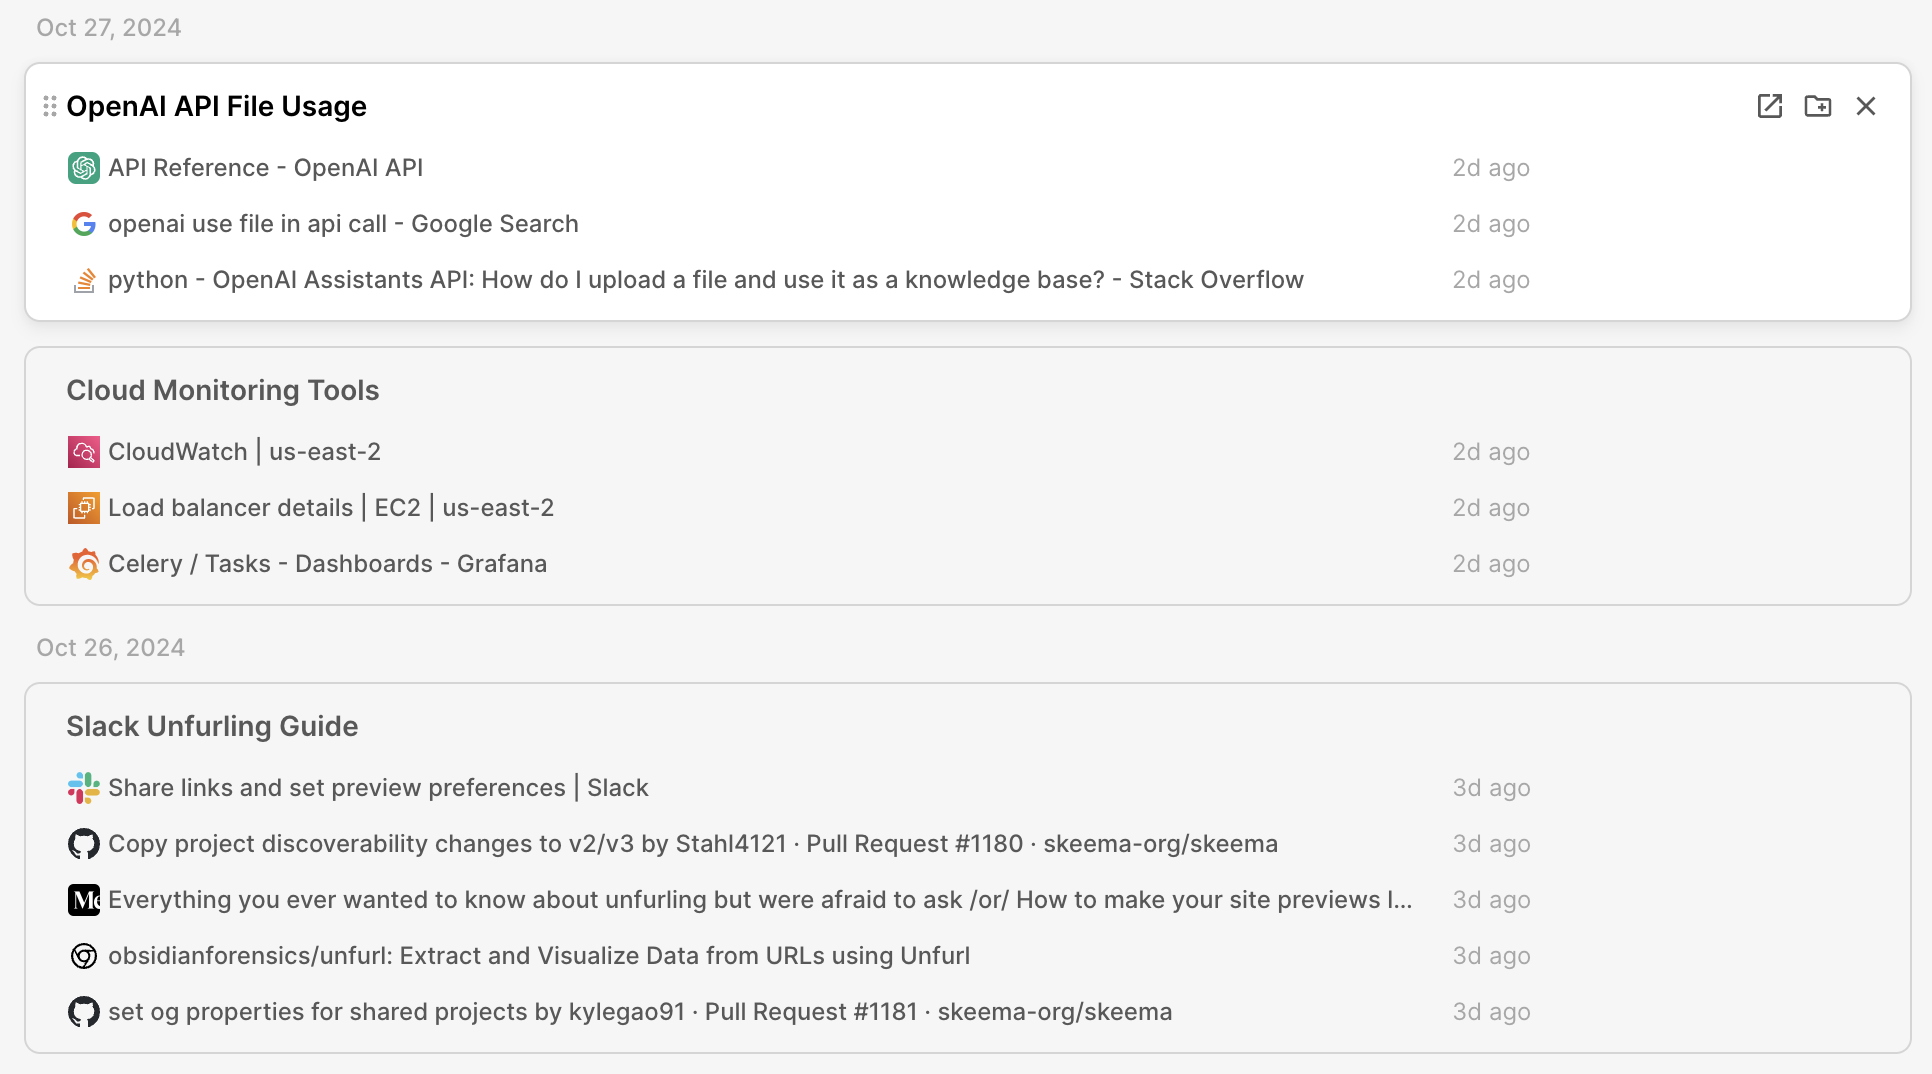Click the Grafana favicon for Celery Tasks
This screenshot has height=1074, width=1932.
[x=84, y=564]
